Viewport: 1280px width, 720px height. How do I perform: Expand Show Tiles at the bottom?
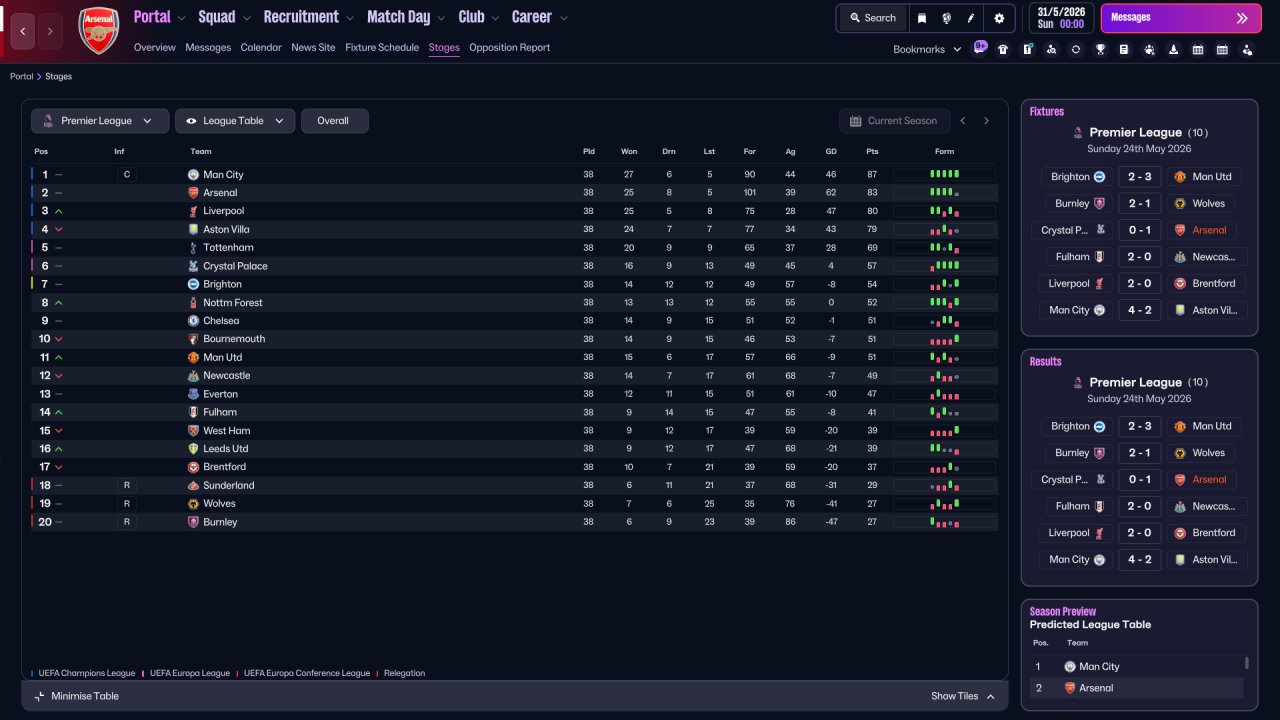(x=963, y=696)
